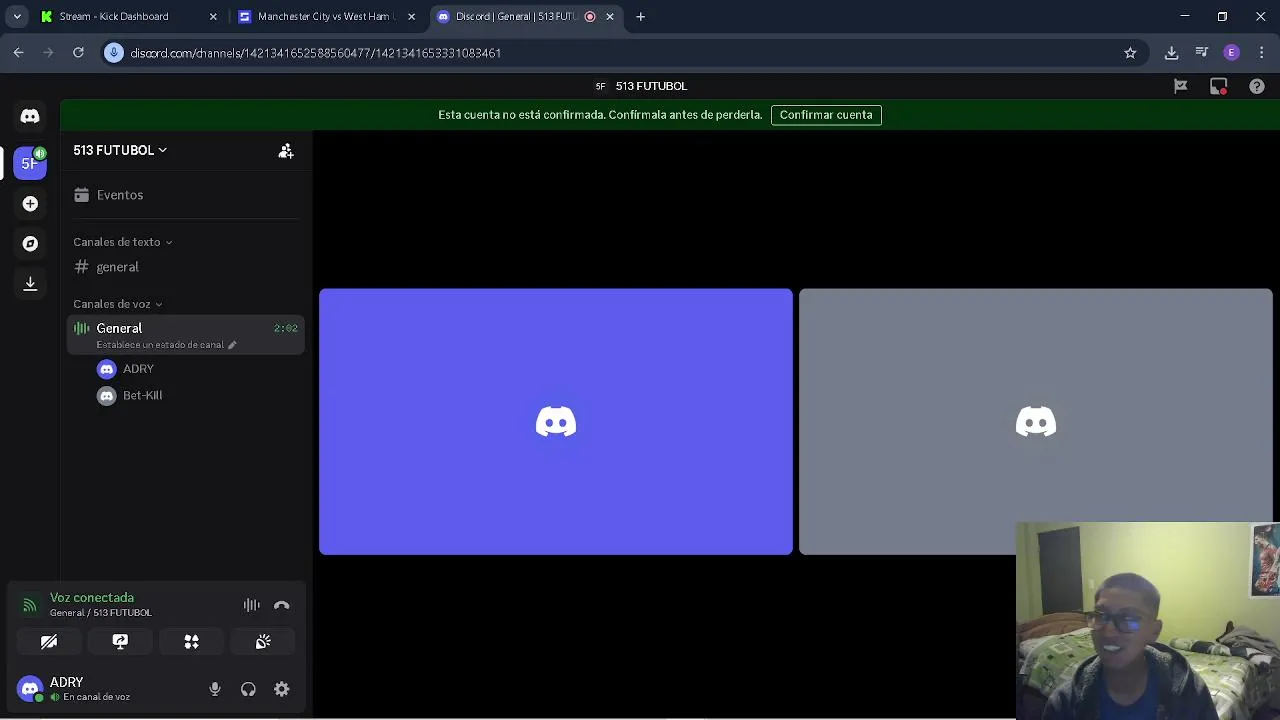Focus the Bet-Kill gray video tile

point(1036,422)
